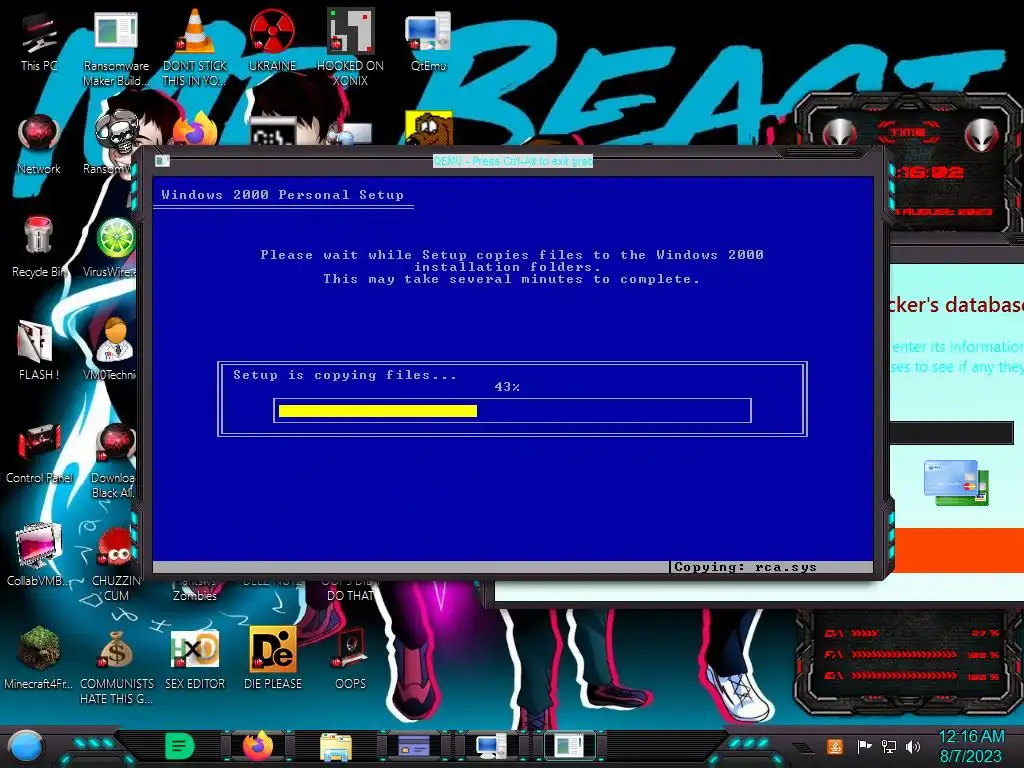Image resolution: width=1024 pixels, height=768 pixels.
Task: Open the DIE PLEASE De icon
Action: pos(272,660)
